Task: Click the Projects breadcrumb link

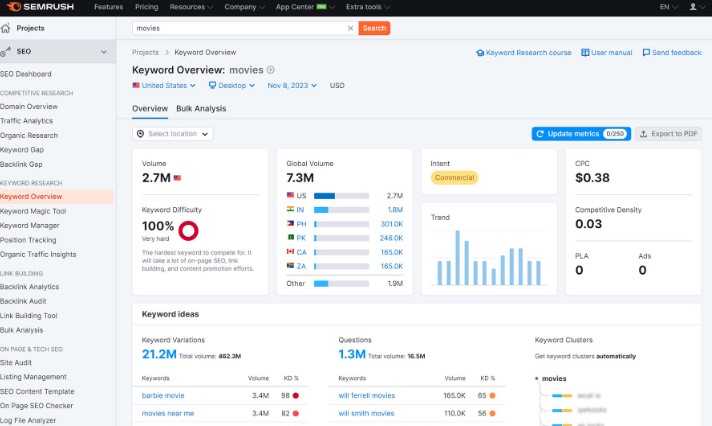Action: coord(145,52)
